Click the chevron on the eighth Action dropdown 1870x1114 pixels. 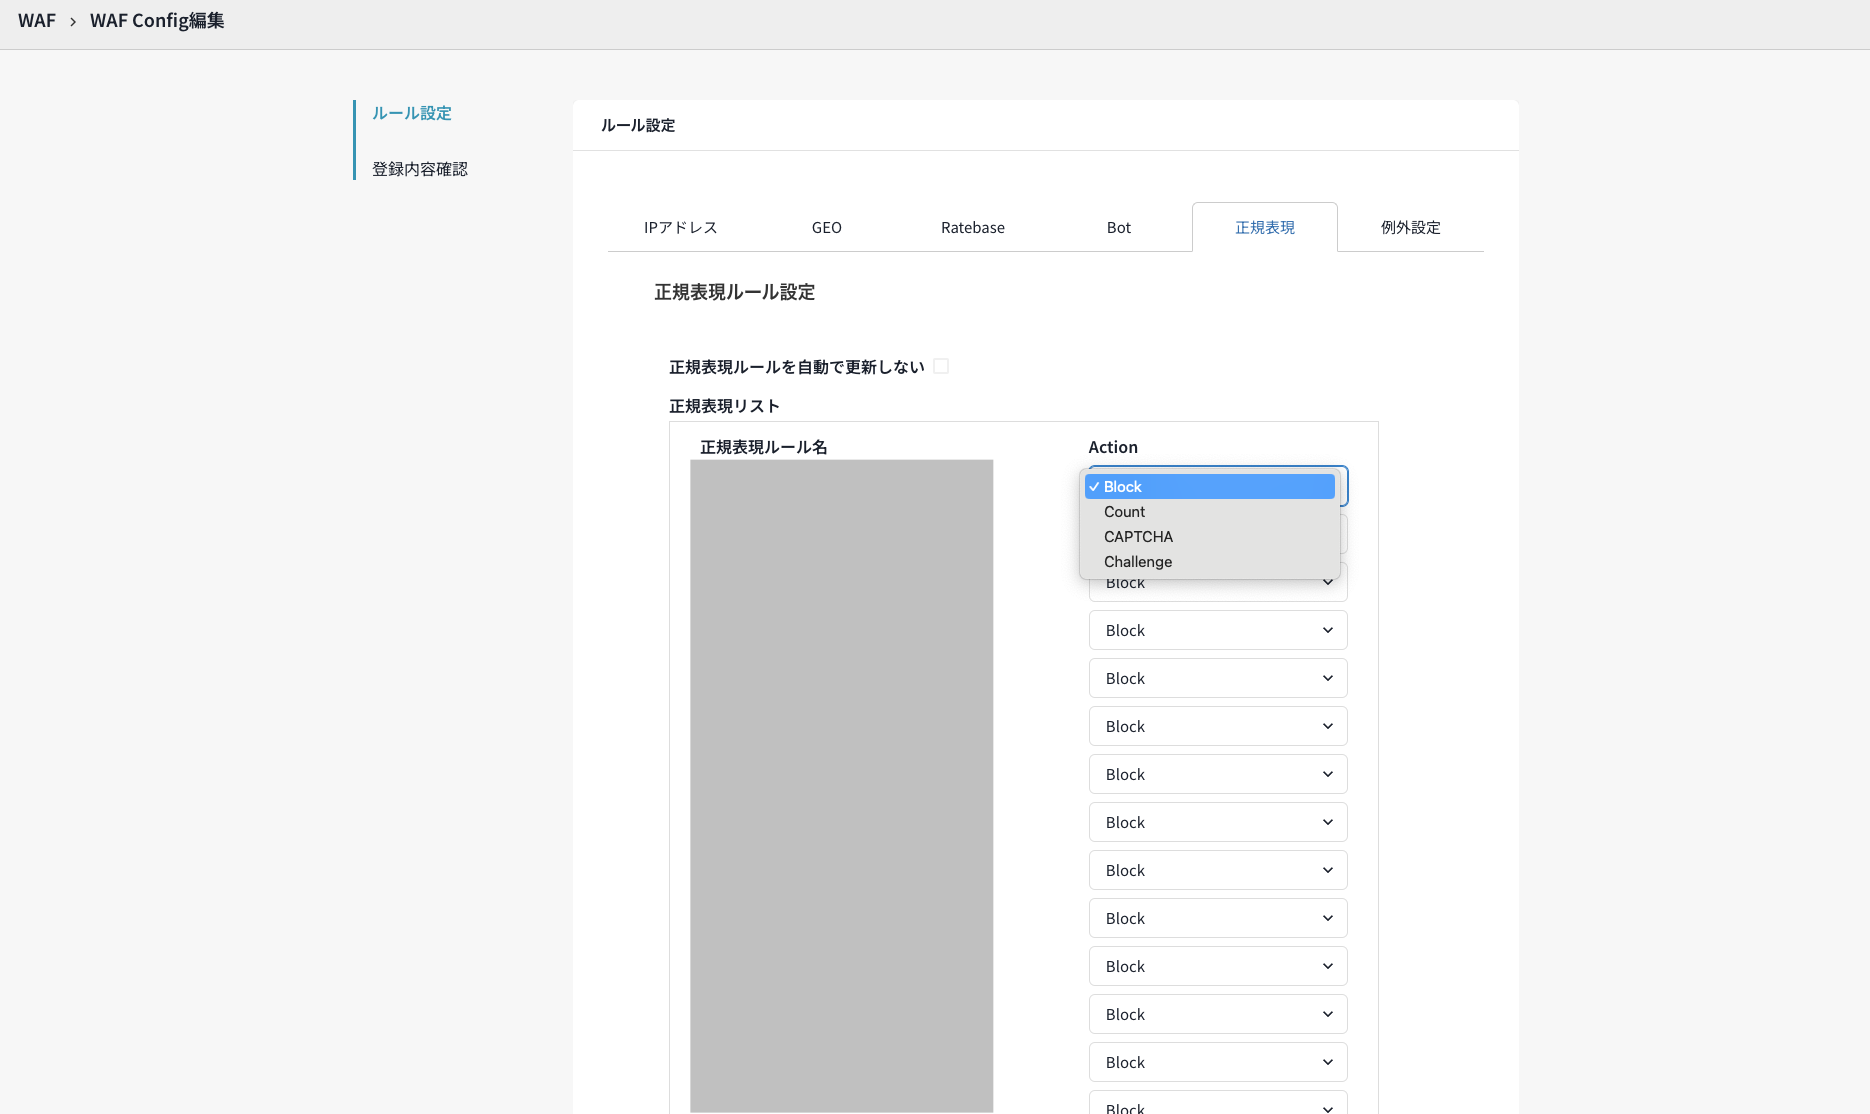pyautogui.click(x=1327, y=823)
